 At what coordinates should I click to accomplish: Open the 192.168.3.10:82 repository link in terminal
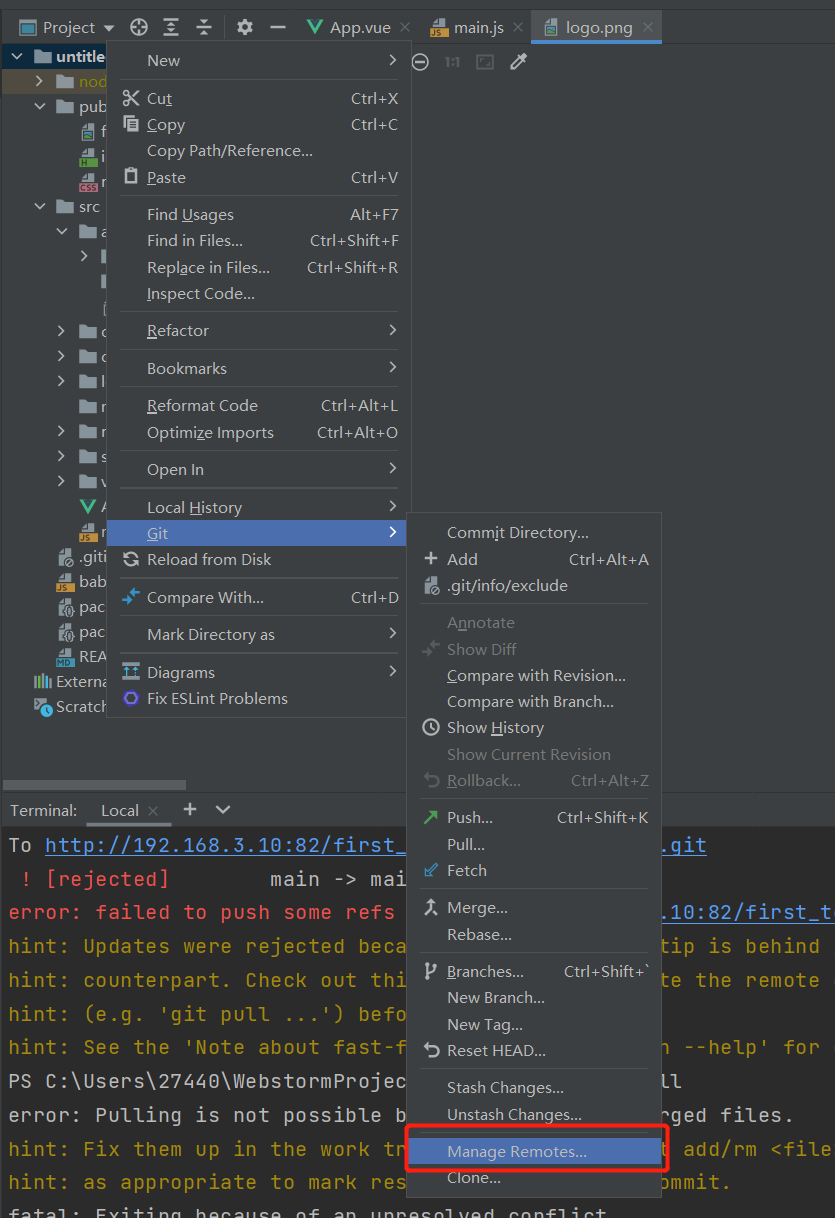(224, 845)
